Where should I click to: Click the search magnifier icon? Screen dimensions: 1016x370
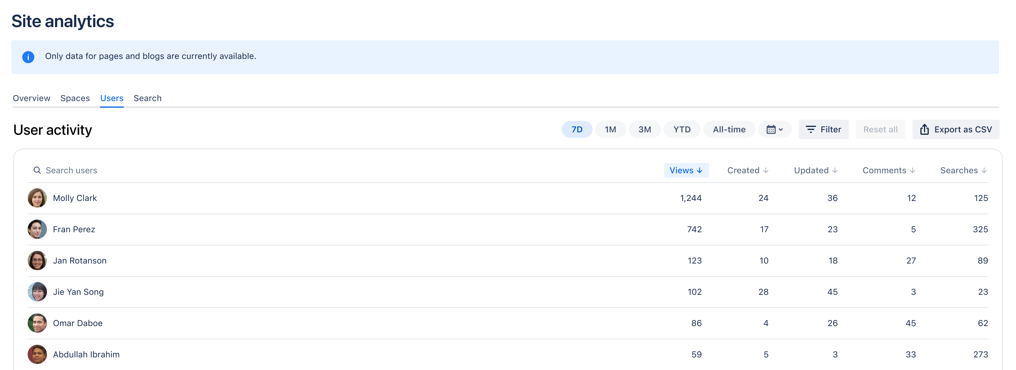click(37, 170)
